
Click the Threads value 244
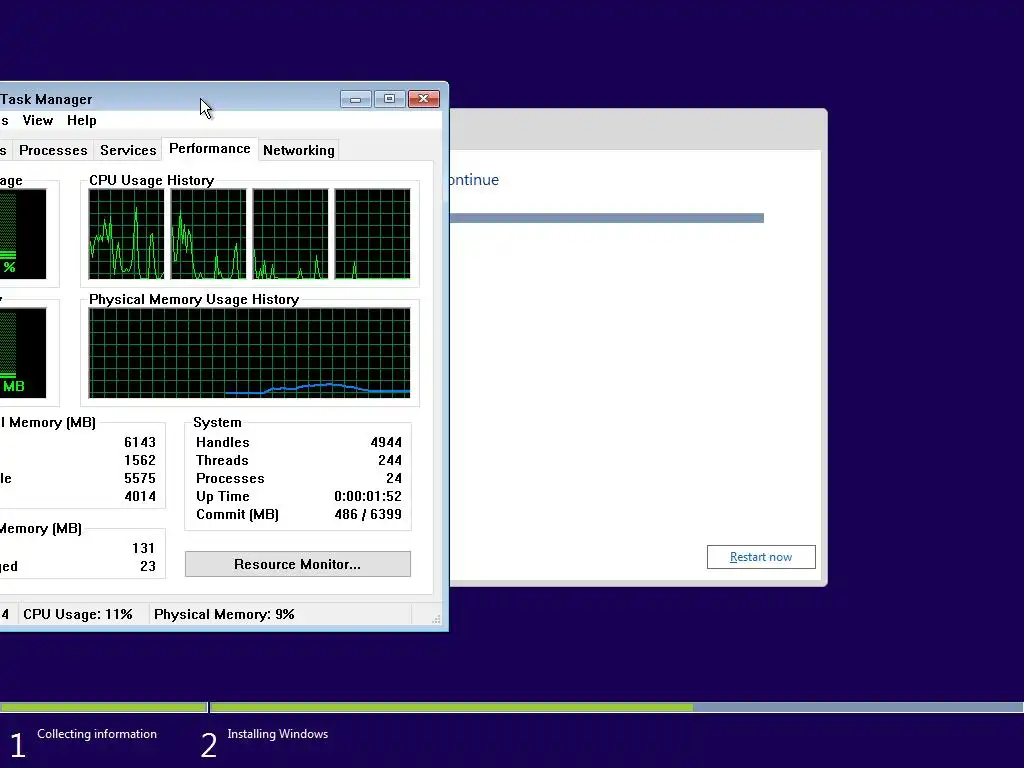[390, 460]
